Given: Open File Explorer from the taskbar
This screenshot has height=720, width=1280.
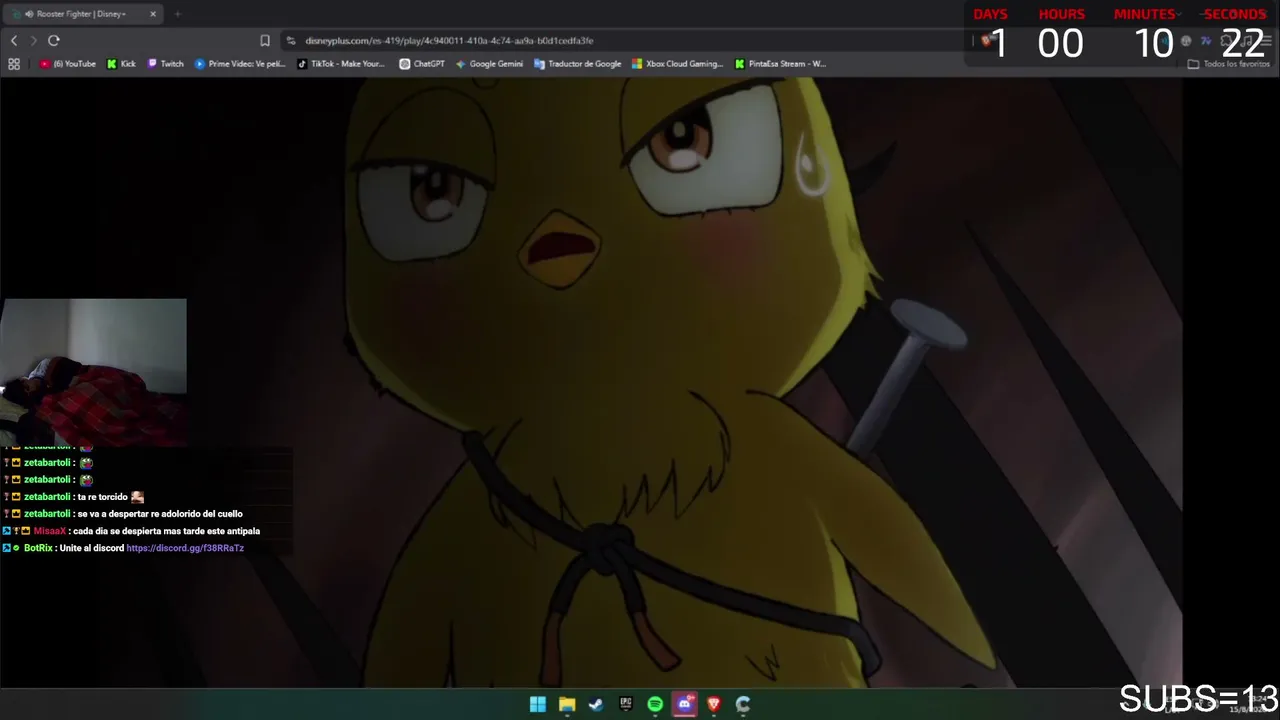Looking at the screenshot, I should [x=567, y=704].
